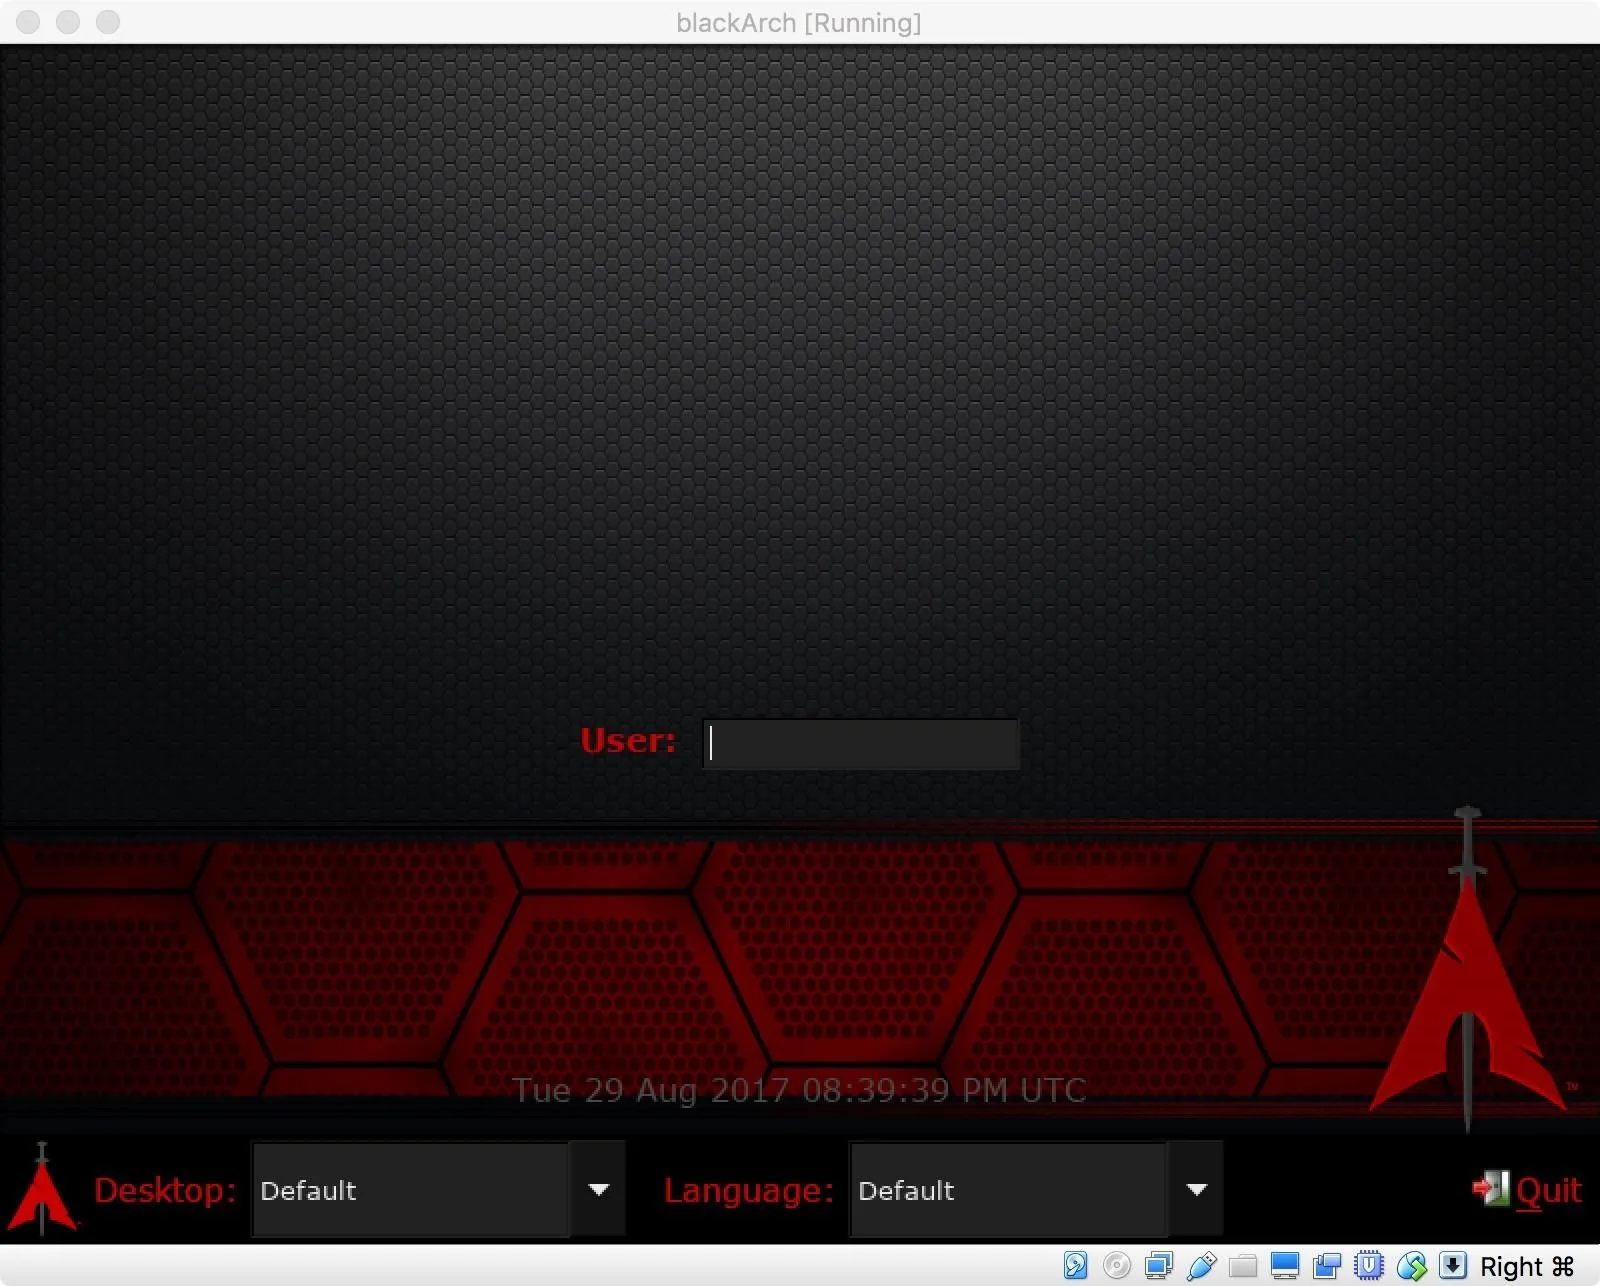Click the Quit exit-door icon
This screenshot has width=1600, height=1286.
(x=1490, y=1188)
